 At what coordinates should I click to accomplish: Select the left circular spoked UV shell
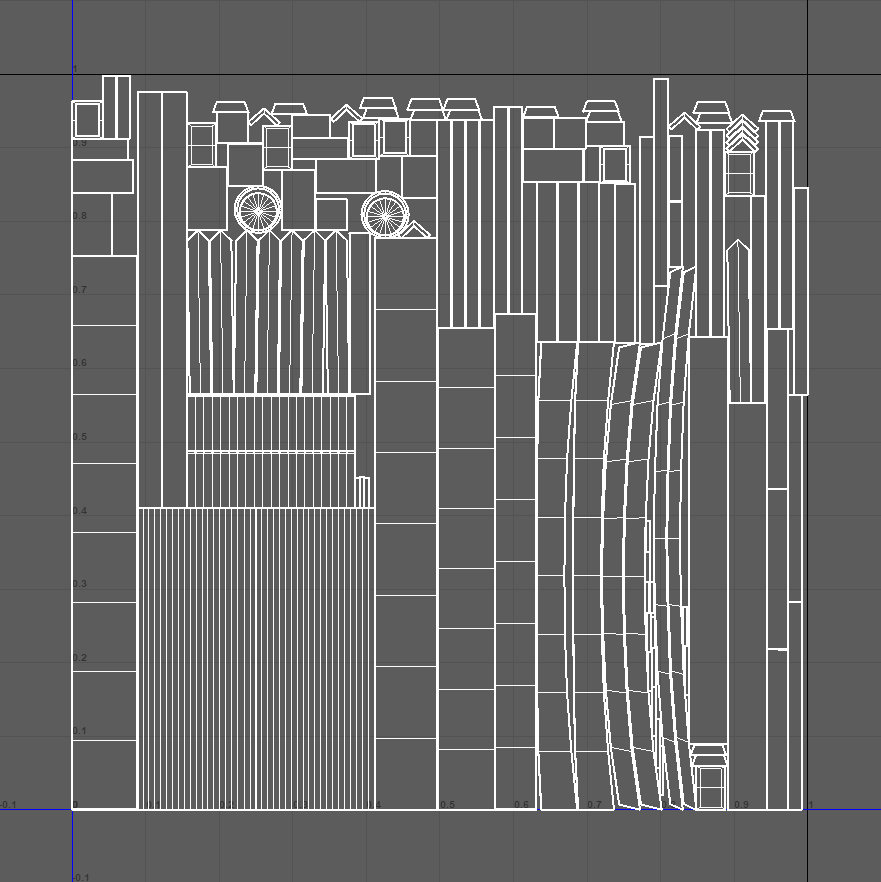(x=258, y=210)
